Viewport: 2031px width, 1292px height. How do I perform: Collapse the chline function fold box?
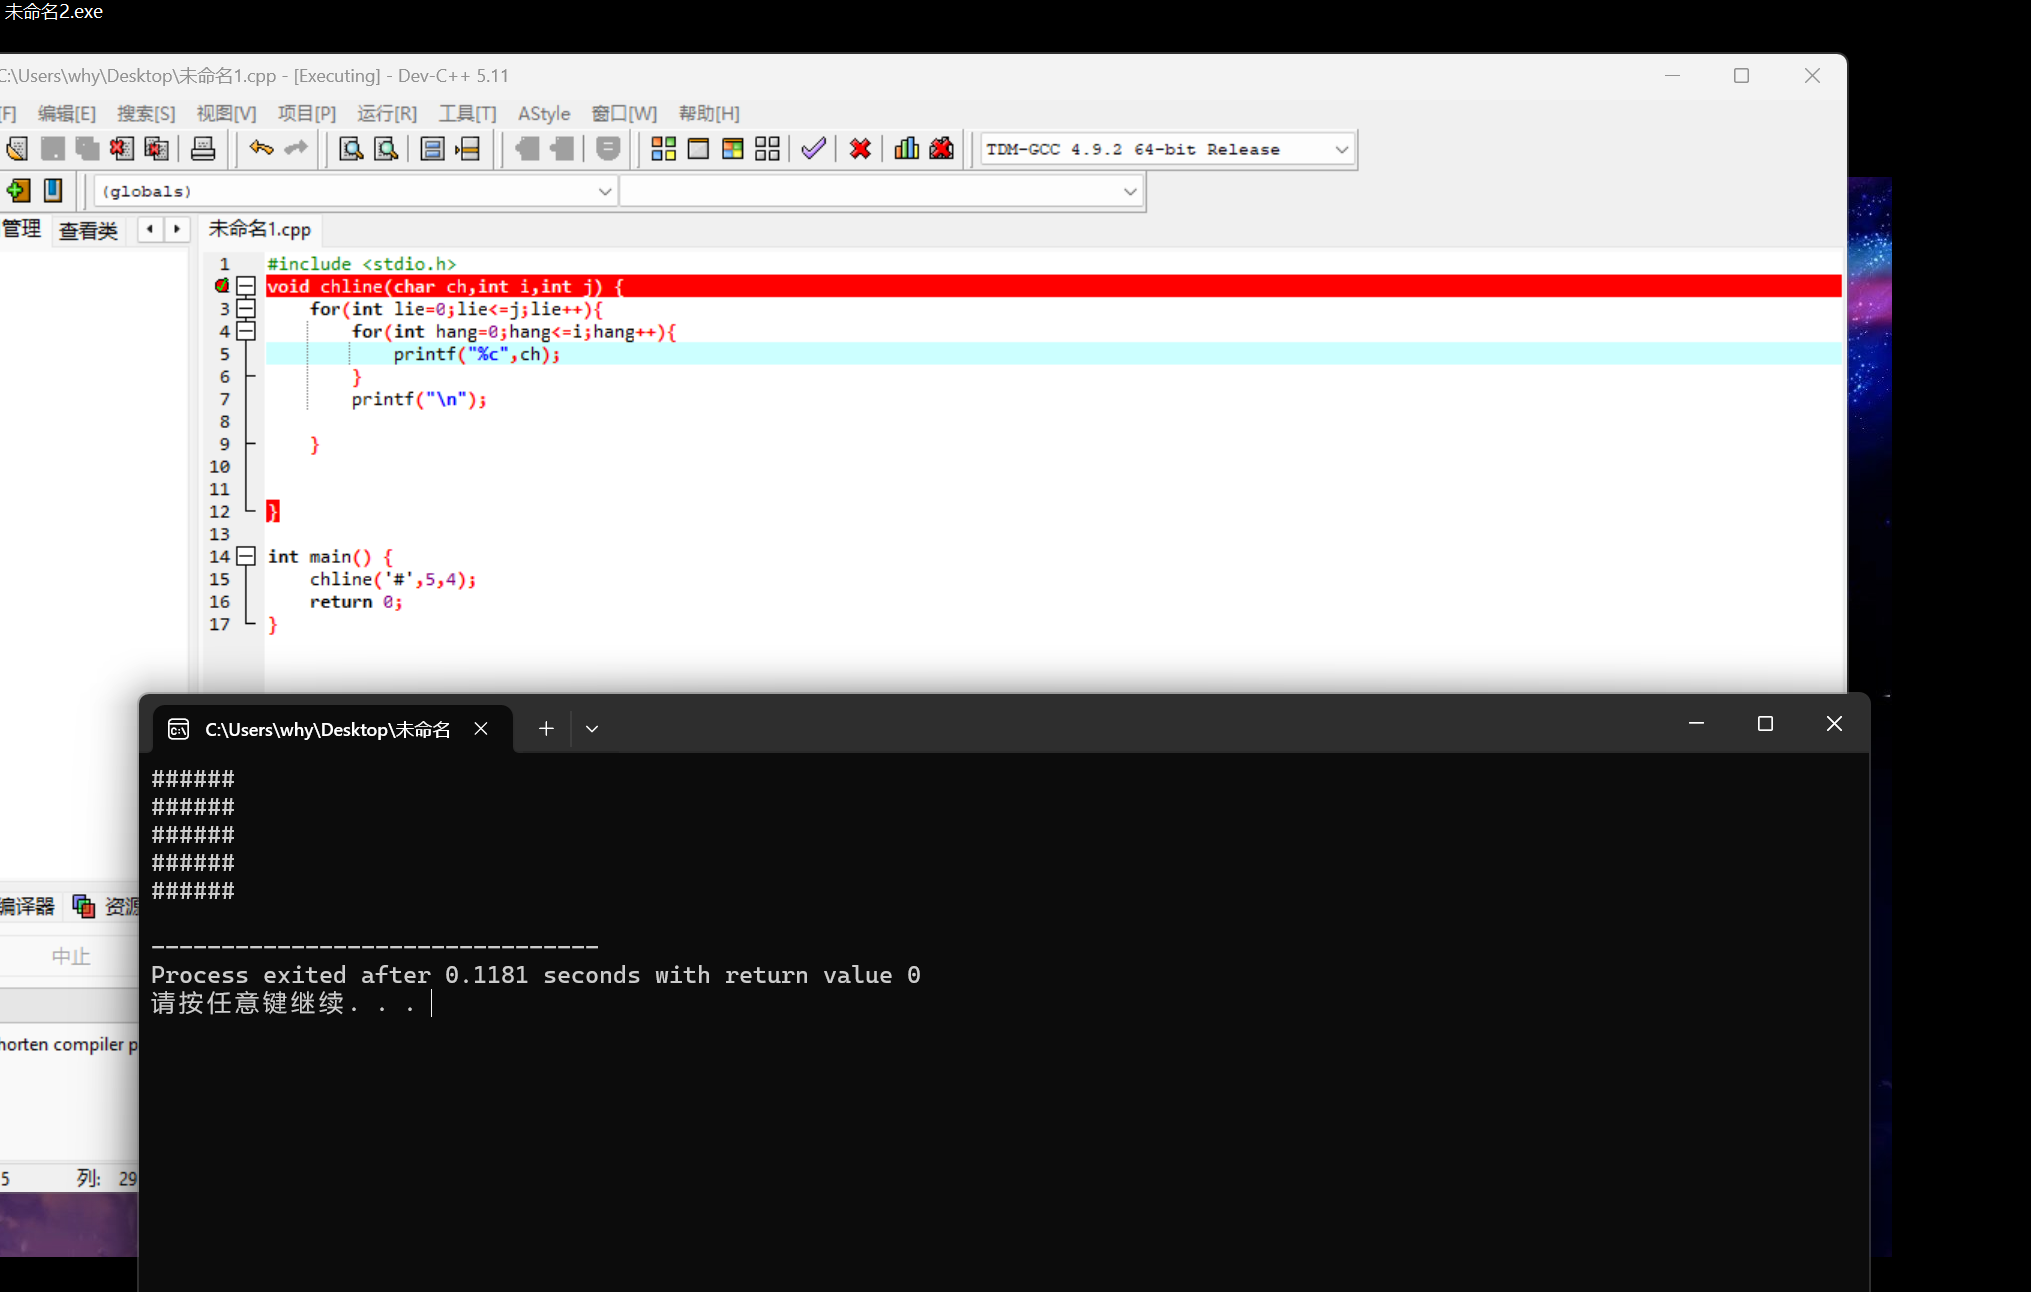[x=246, y=286]
